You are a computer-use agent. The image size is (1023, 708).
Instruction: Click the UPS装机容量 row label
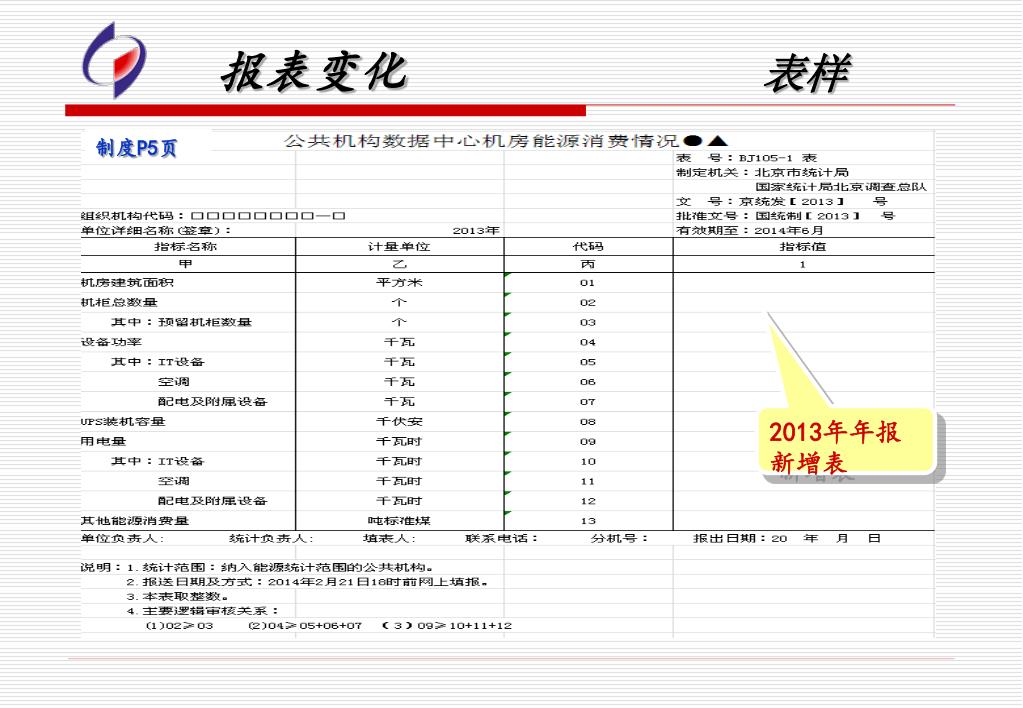click(x=123, y=422)
